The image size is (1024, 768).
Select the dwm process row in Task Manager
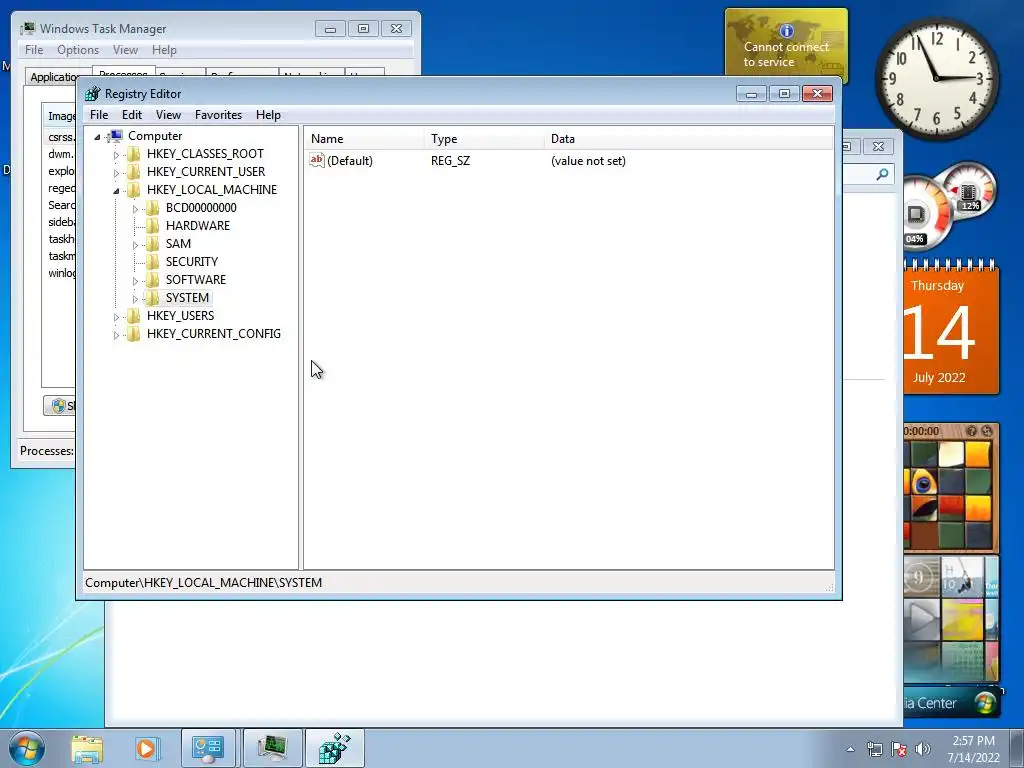(x=61, y=154)
